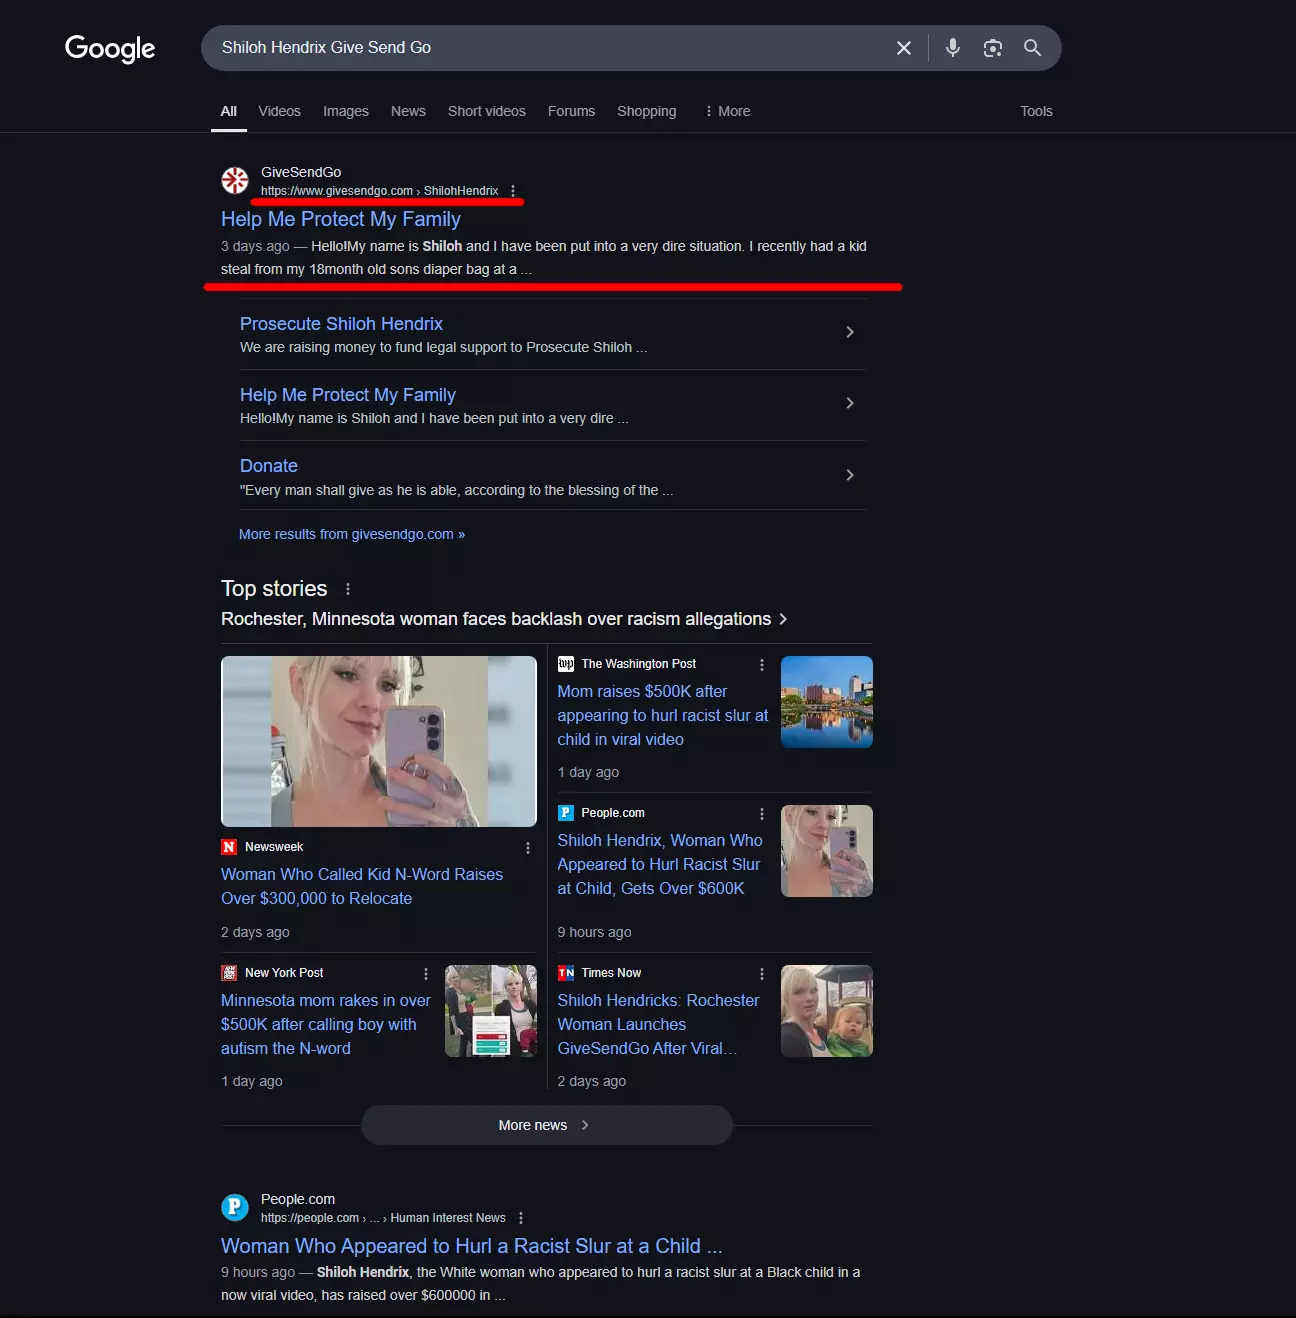
Task: Open the More search filters dropdown
Action: [727, 111]
